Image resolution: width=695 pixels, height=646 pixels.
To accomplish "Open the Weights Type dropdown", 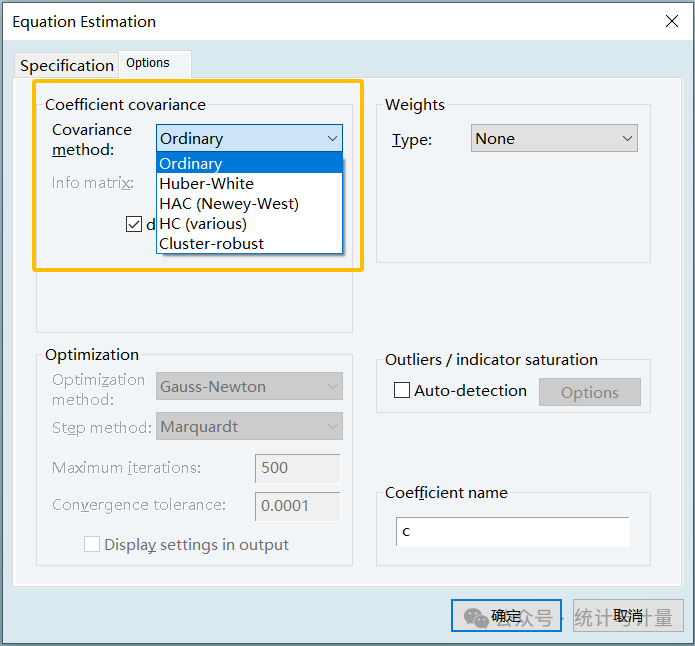I will pyautogui.click(x=554, y=138).
